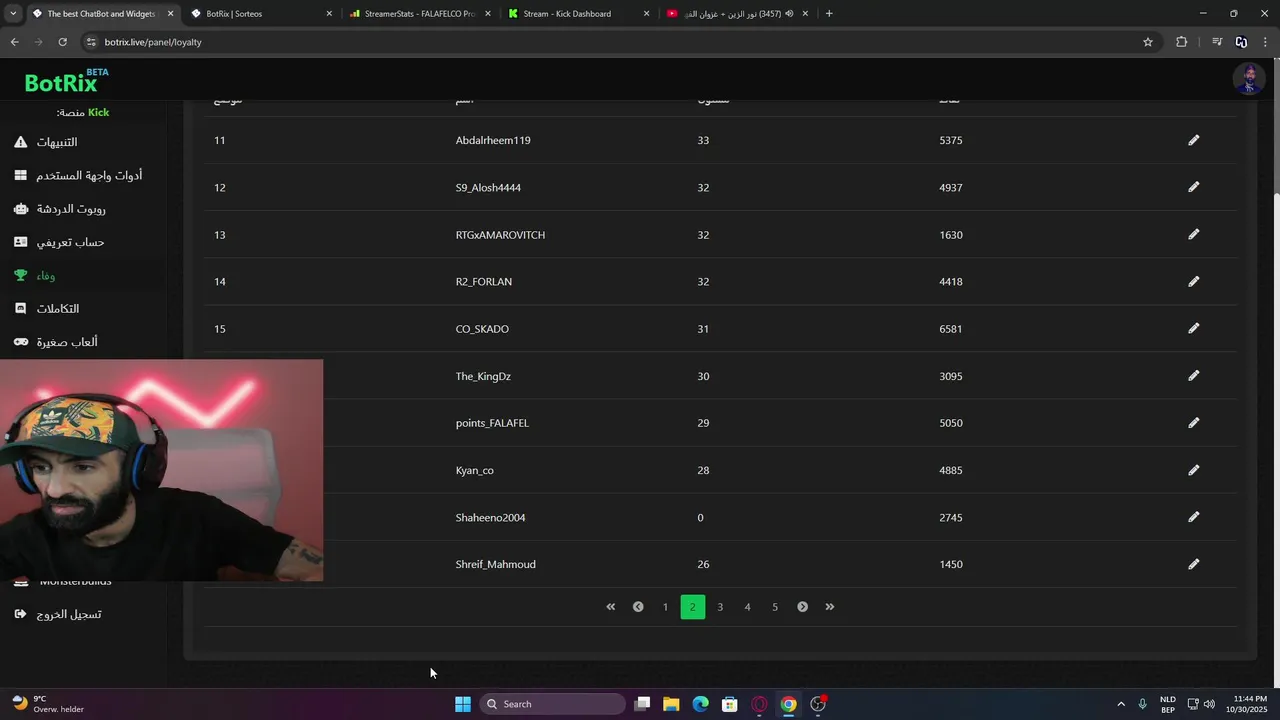Jump to last page with double-right arrow
Viewport: 1280px width, 720px height.
click(x=829, y=607)
